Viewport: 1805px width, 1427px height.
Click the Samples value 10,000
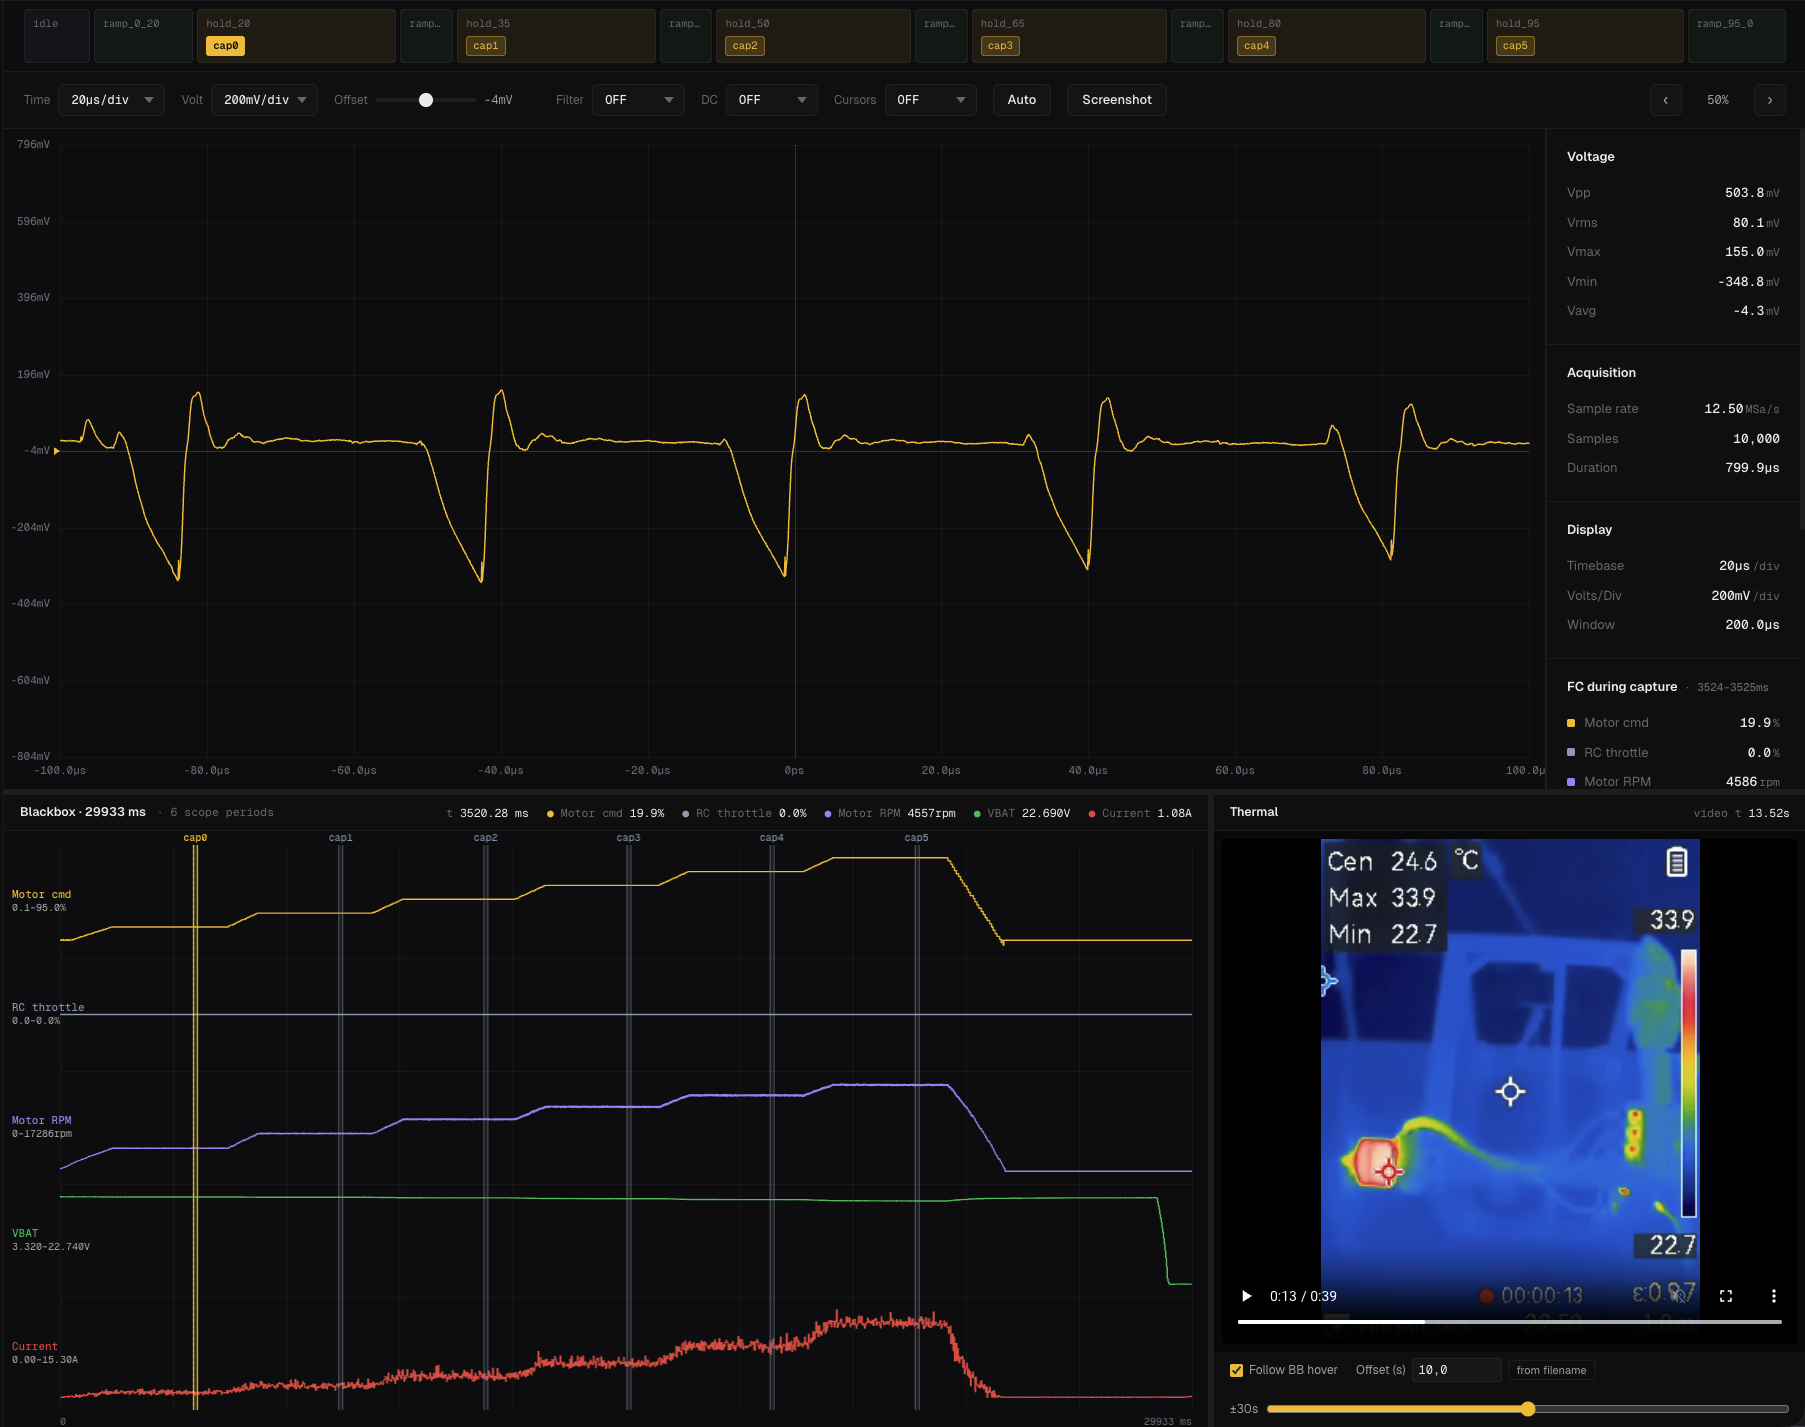point(1756,439)
